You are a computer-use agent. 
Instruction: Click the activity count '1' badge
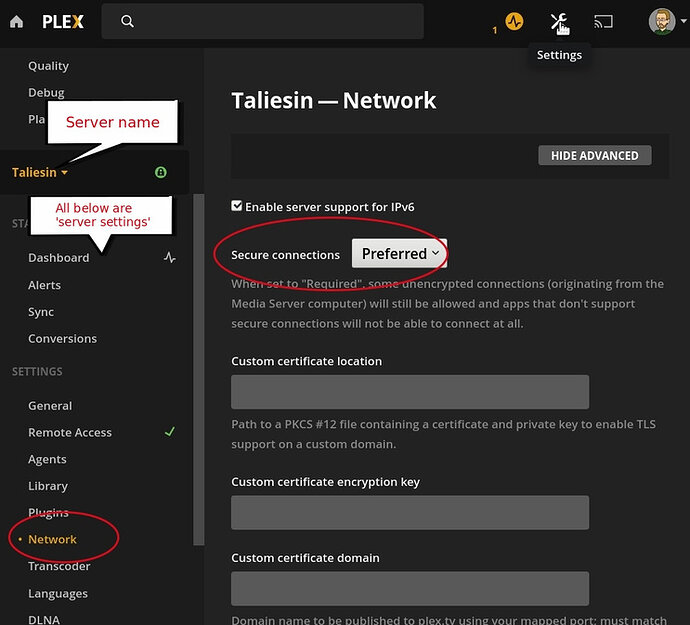[x=495, y=30]
